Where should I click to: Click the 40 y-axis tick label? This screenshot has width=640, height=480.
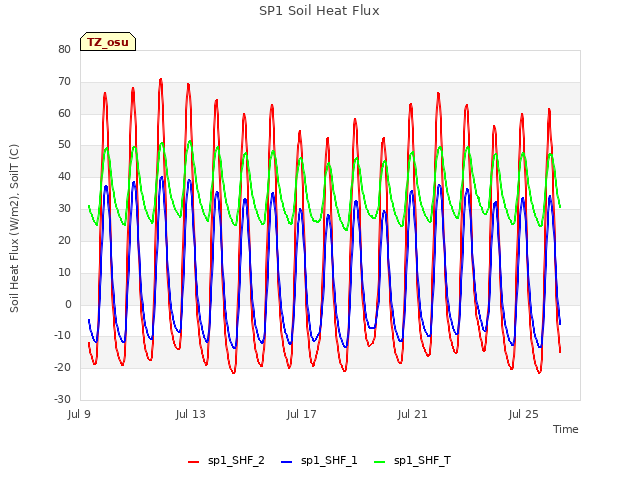click(64, 177)
